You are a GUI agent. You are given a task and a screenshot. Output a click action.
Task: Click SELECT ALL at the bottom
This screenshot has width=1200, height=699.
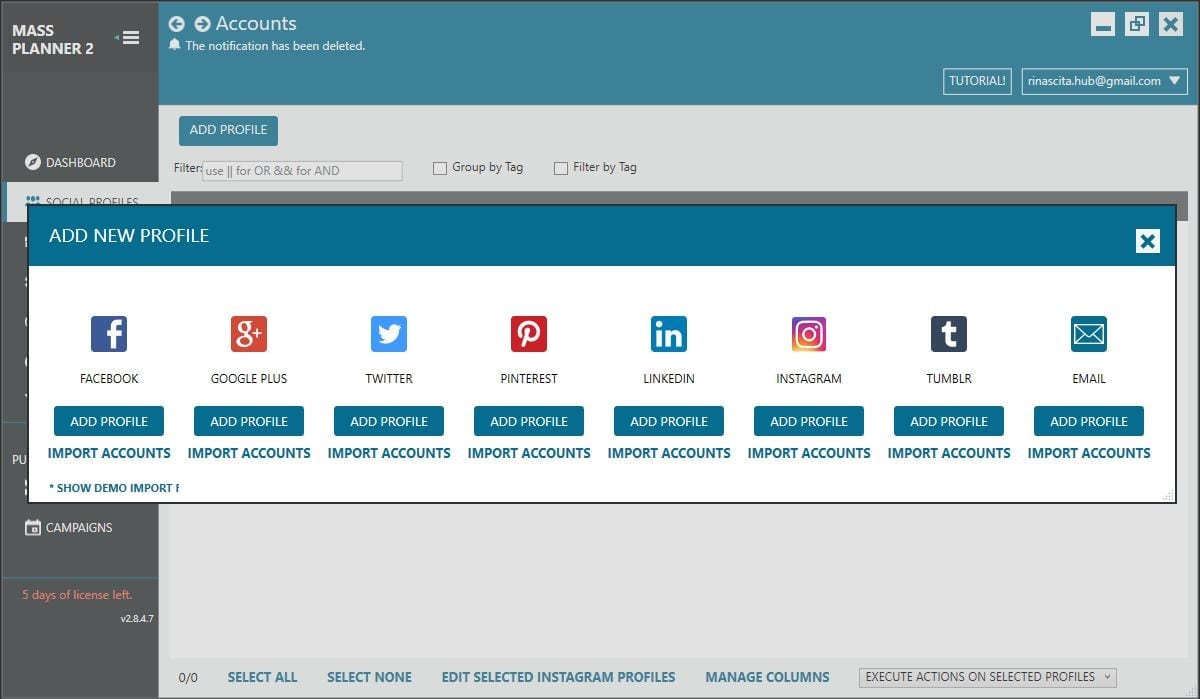point(262,677)
